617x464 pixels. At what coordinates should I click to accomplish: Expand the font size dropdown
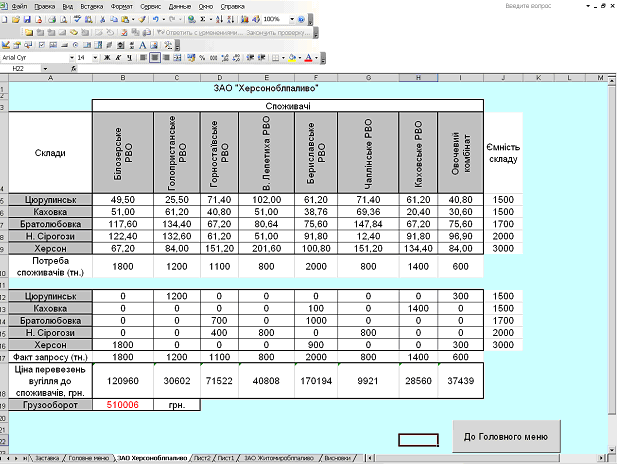pyautogui.click(x=96, y=58)
